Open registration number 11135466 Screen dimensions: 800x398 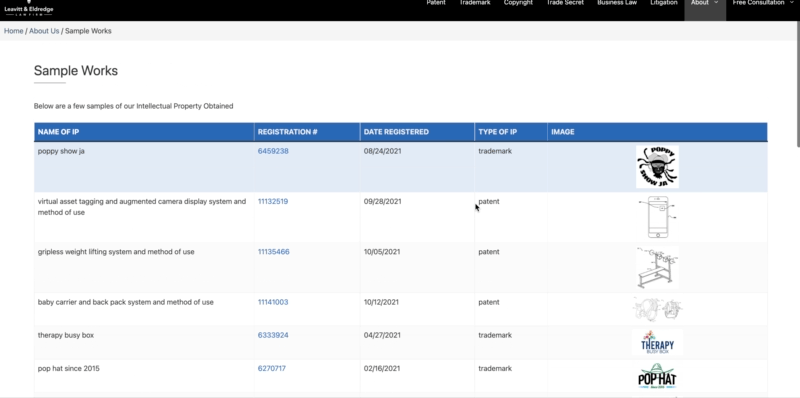coord(273,252)
